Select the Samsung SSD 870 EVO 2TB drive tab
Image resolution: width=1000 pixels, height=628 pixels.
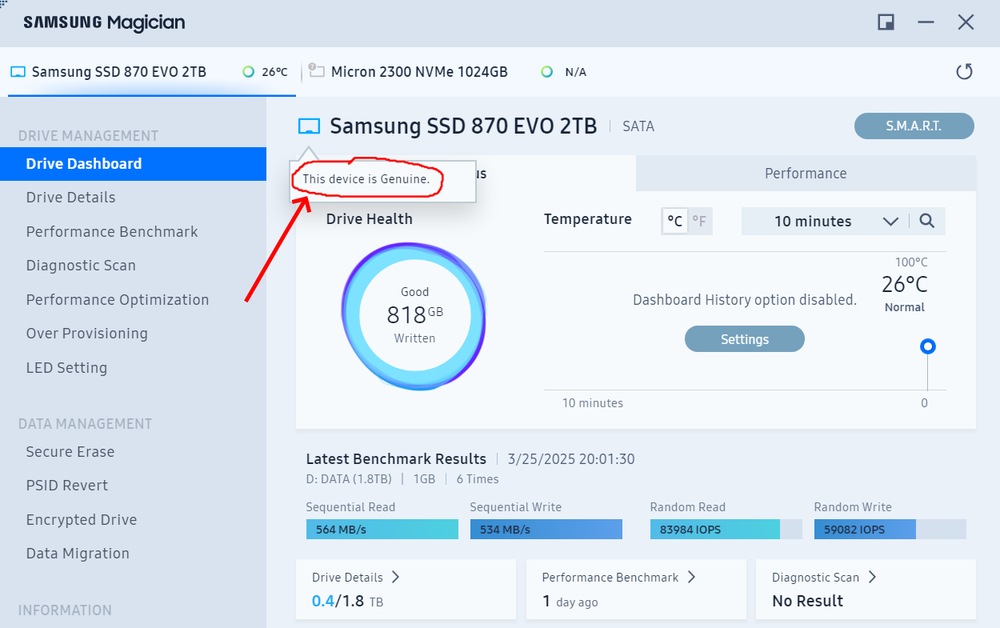[151, 72]
